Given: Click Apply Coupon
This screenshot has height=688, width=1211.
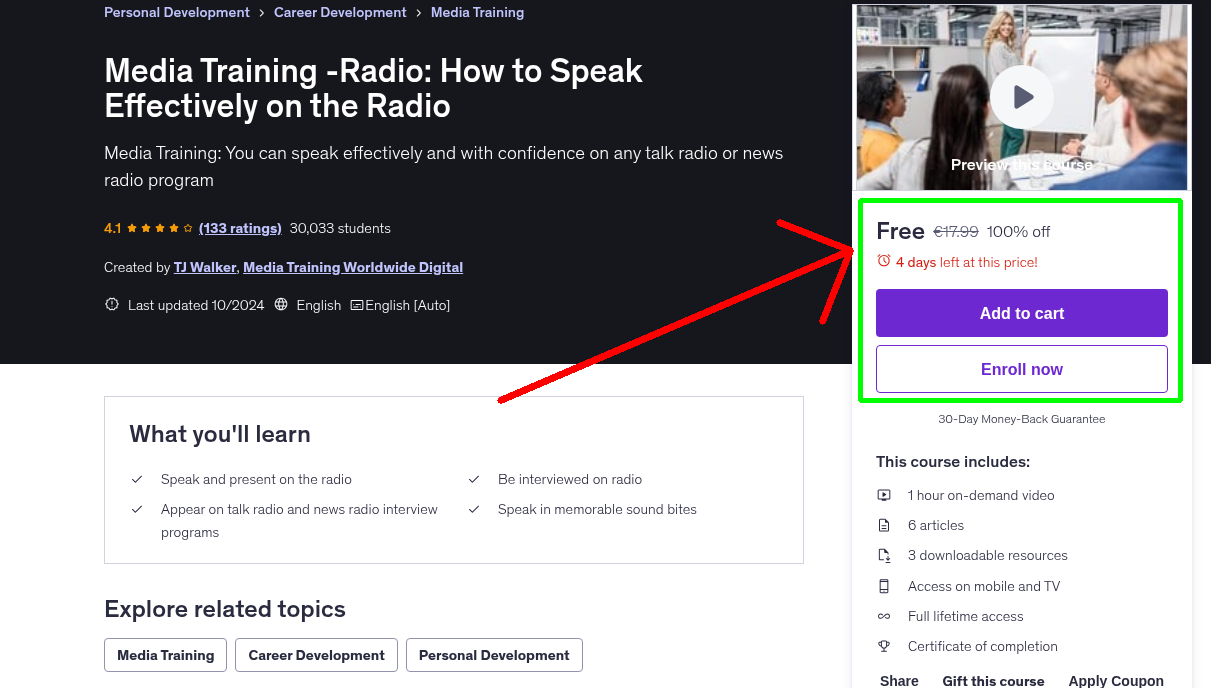Looking at the screenshot, I should click(x=1116, y=680).
